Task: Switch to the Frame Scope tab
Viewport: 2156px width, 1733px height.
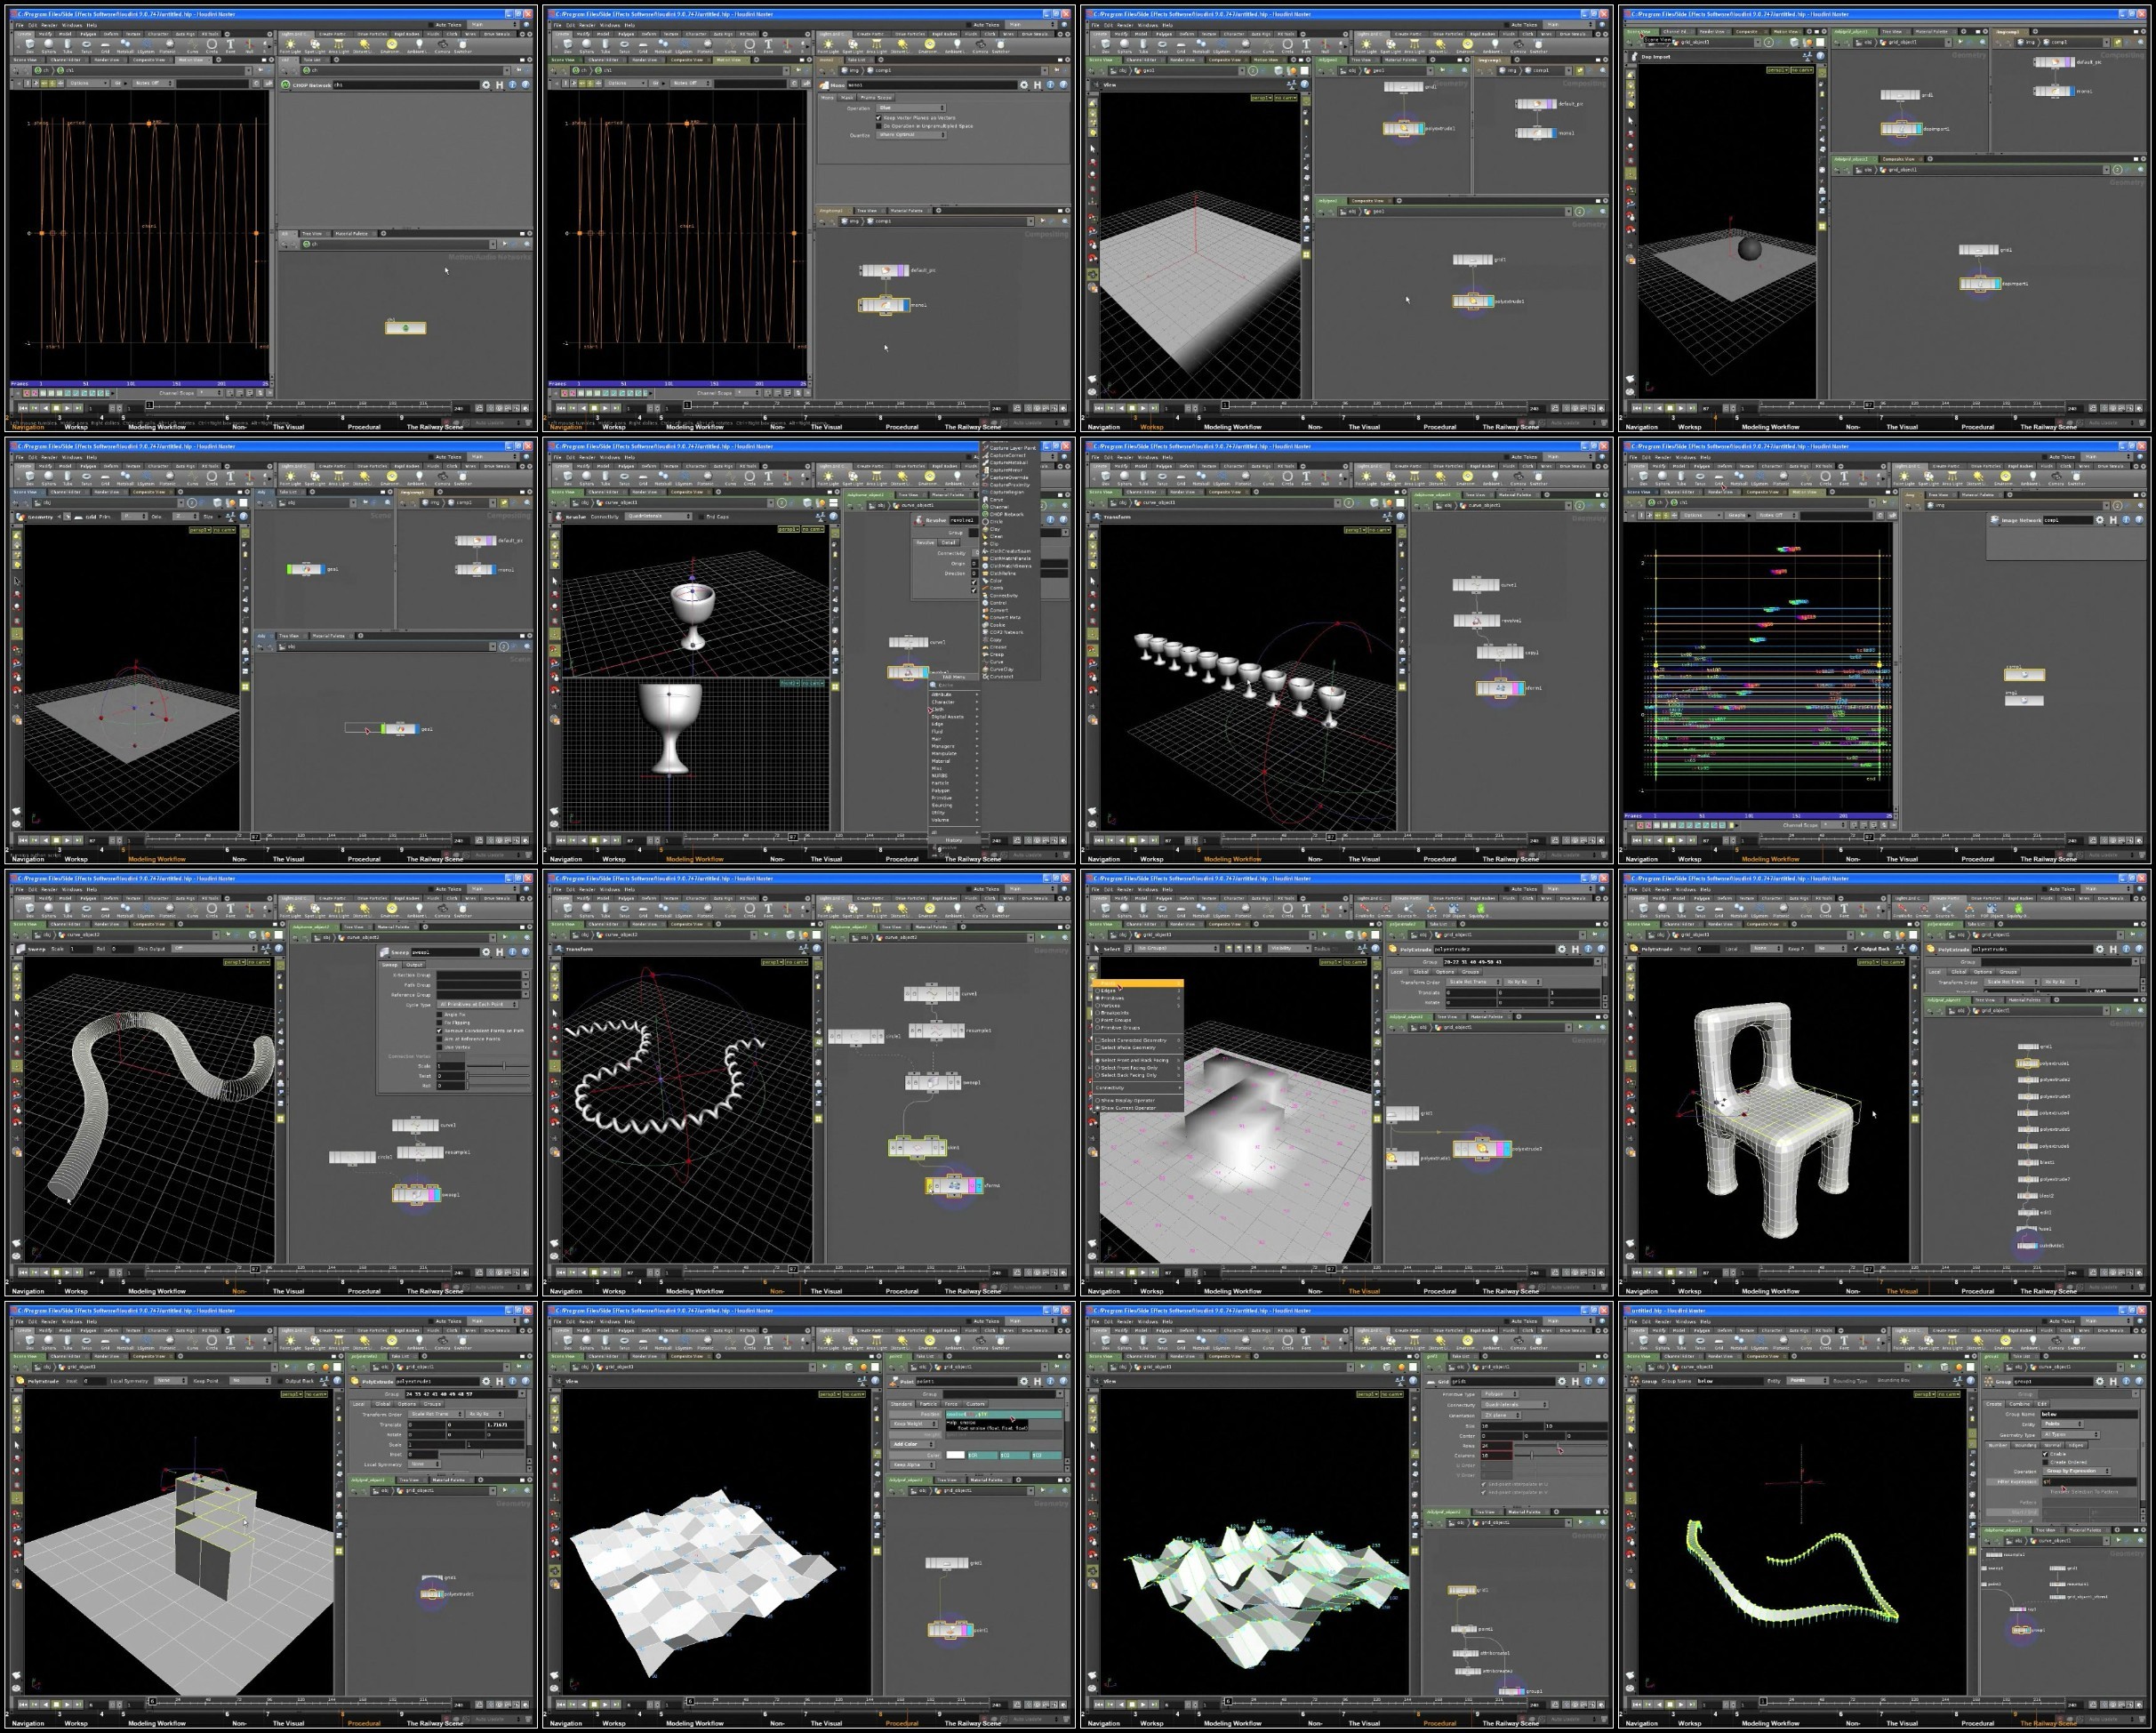Action: pyautogui.click(x=876, y=98)
